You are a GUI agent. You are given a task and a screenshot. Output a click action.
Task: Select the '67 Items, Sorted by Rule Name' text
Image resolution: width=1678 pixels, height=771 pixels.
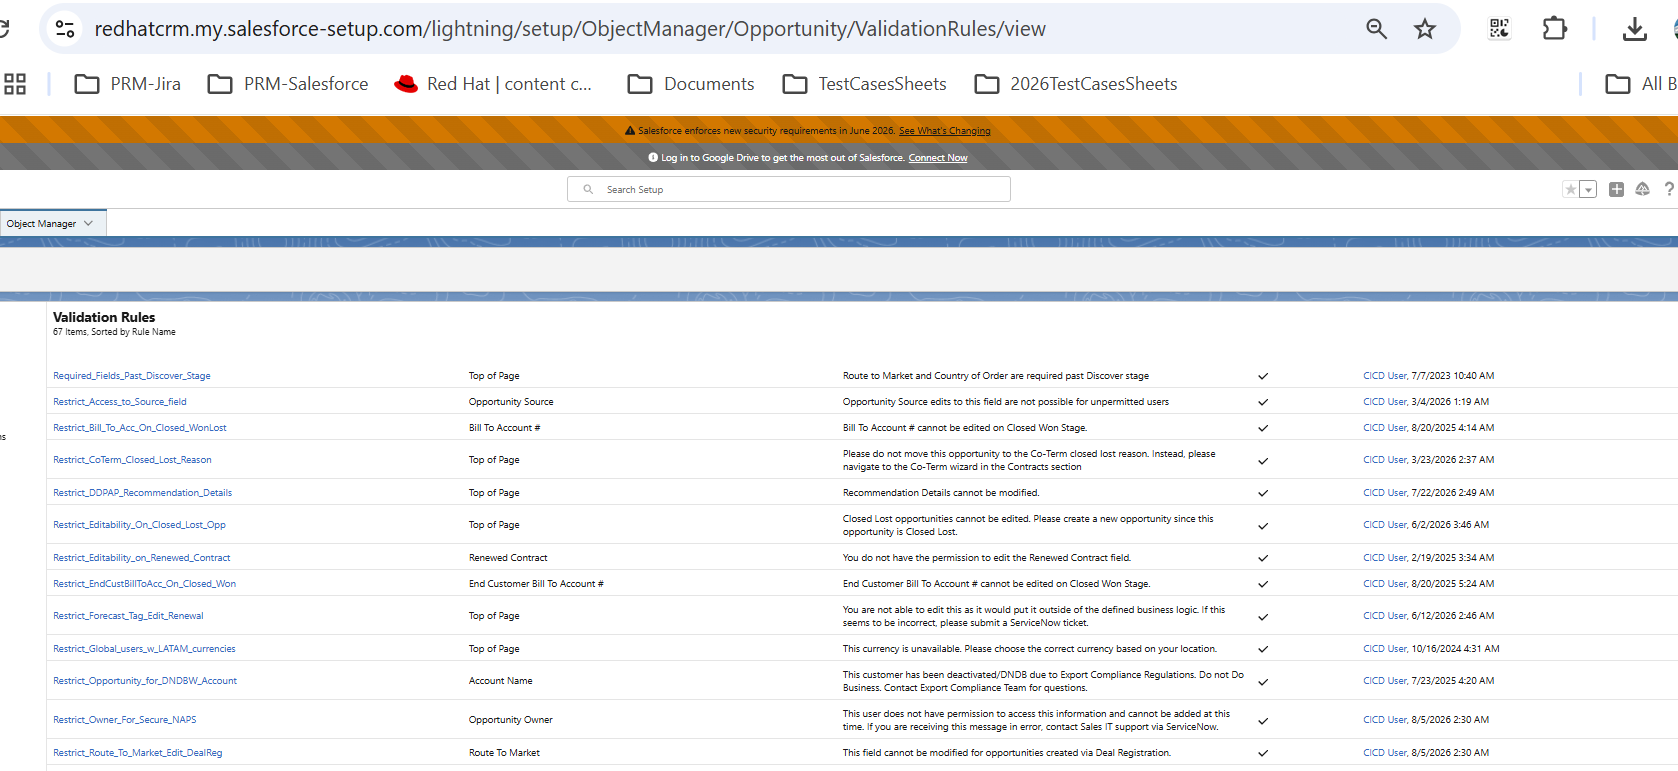coord(114,332)
